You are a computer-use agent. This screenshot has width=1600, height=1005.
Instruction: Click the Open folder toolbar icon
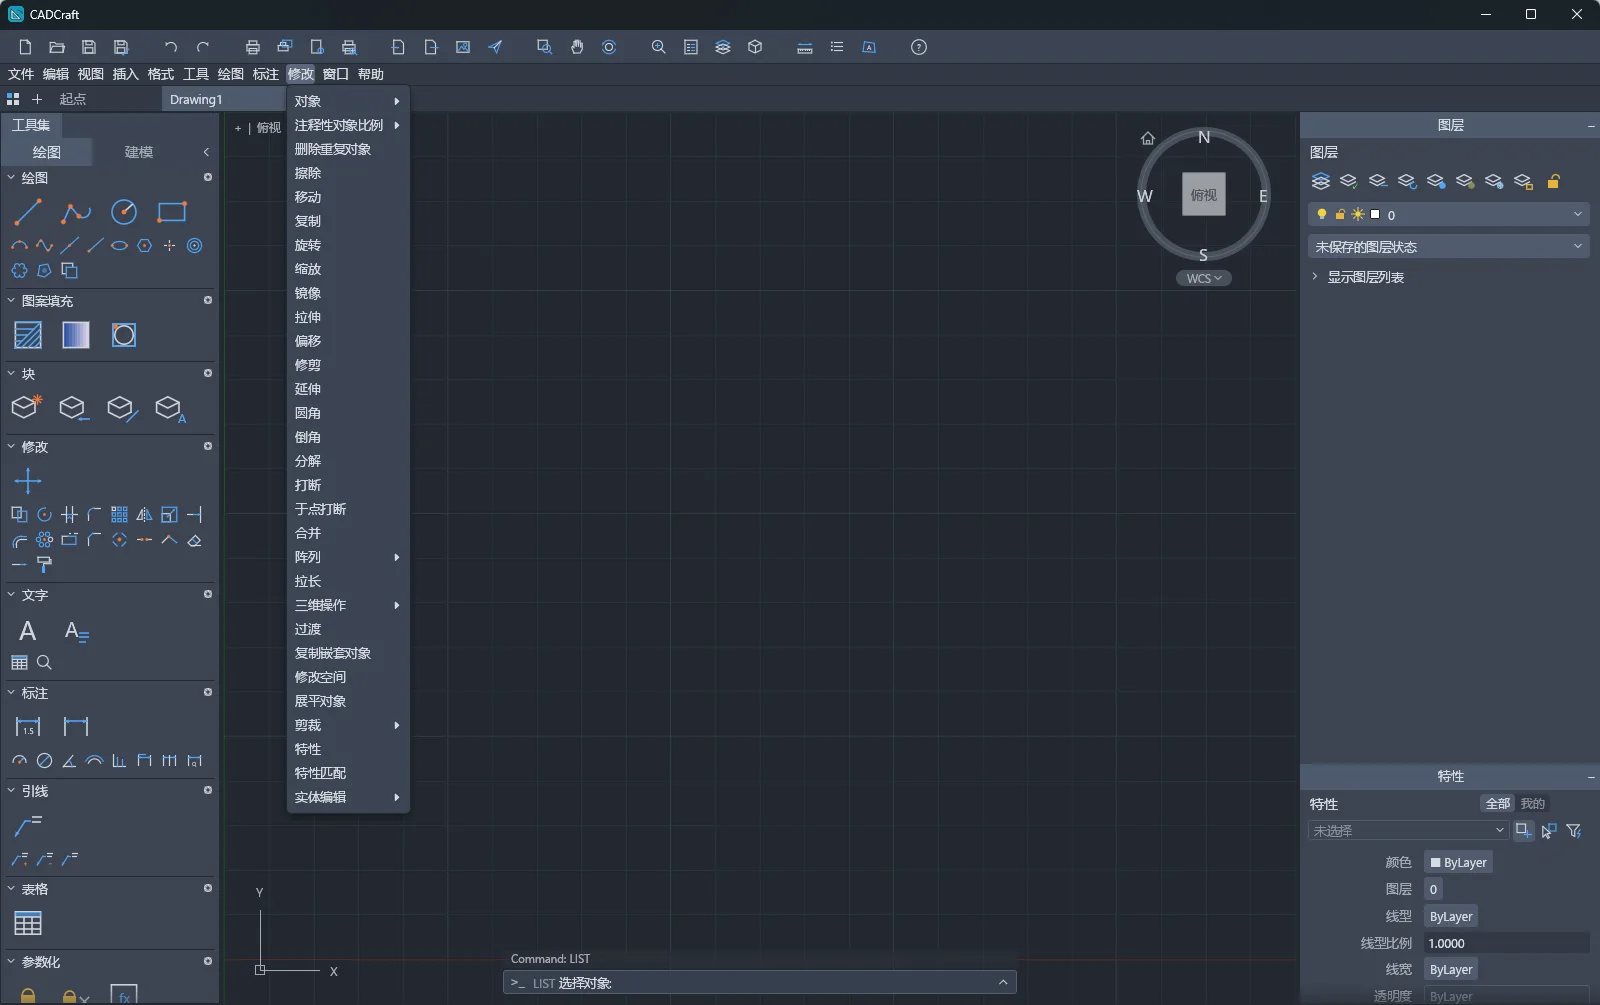tap(57, 47)
